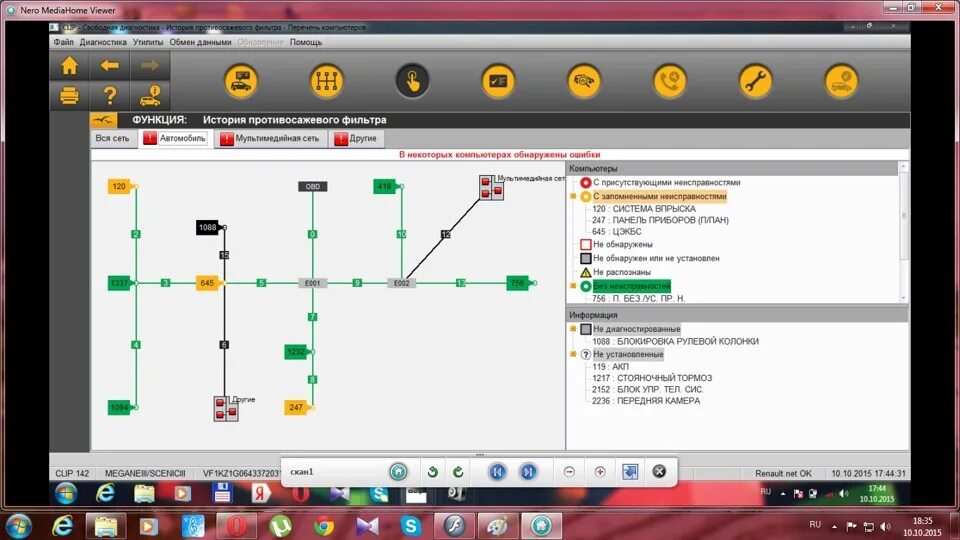
Task: Open the Обмен данными menu
Action: click(x=200, y=42)
